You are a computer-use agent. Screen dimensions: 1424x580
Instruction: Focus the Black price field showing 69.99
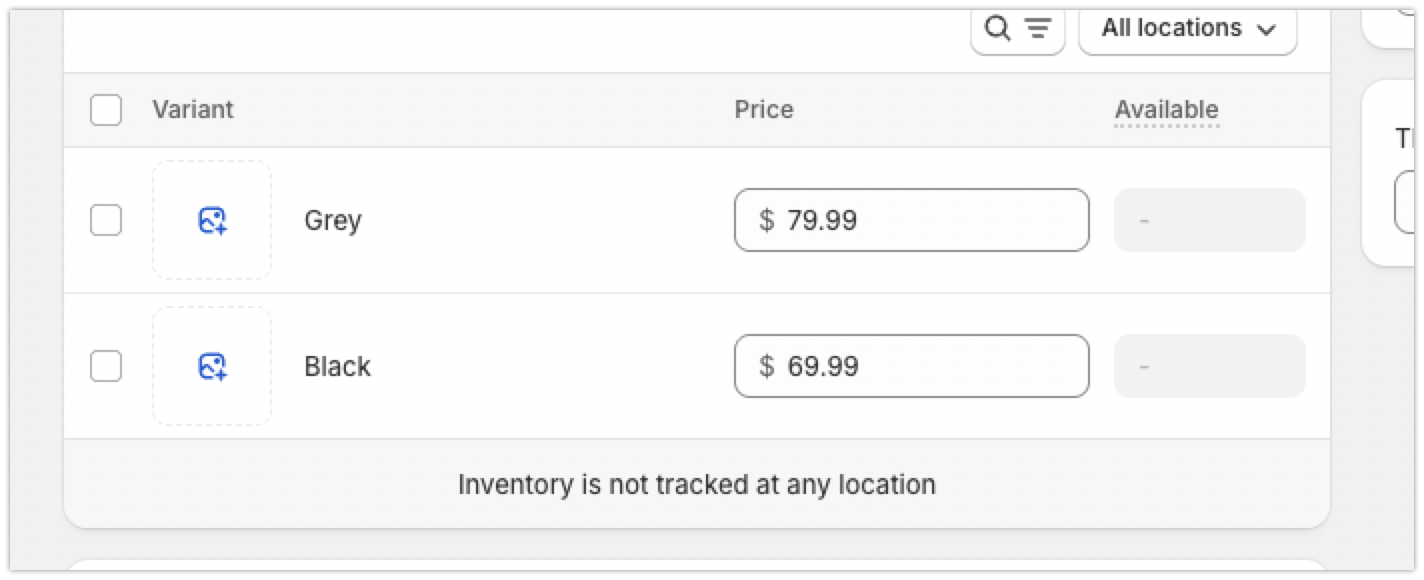930,366
